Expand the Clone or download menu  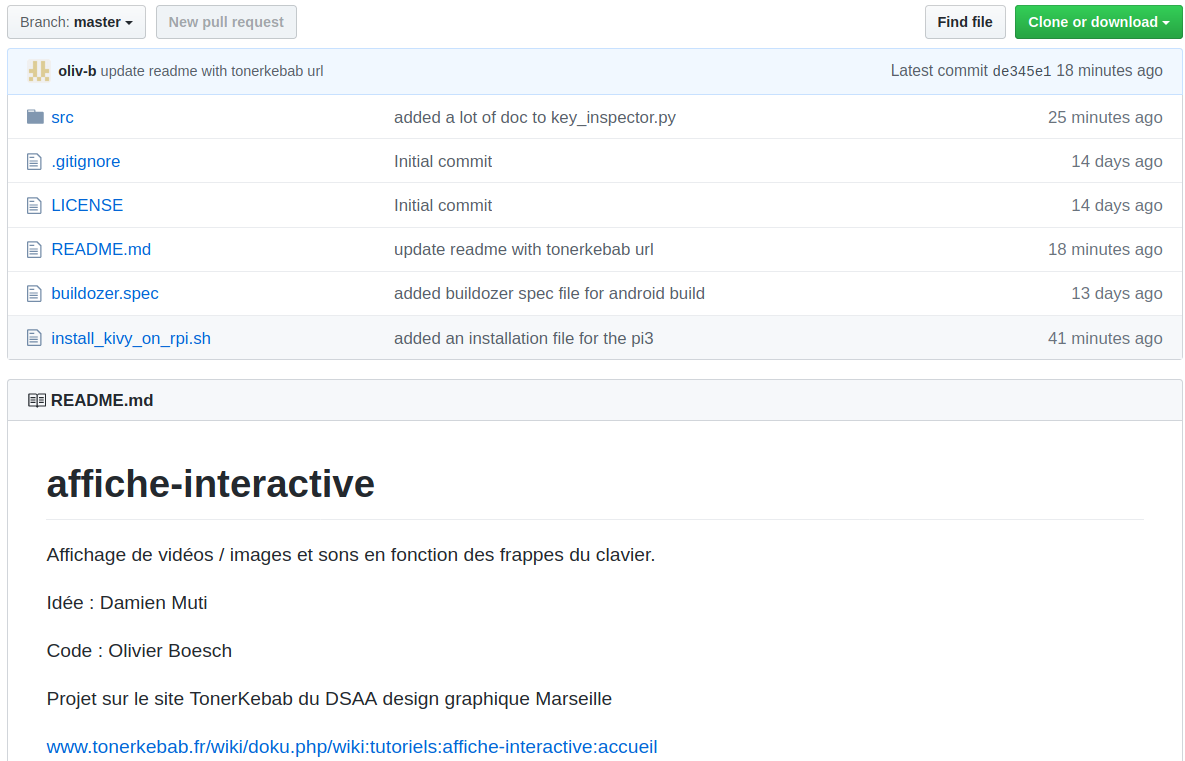click(x=1098, y=22)
